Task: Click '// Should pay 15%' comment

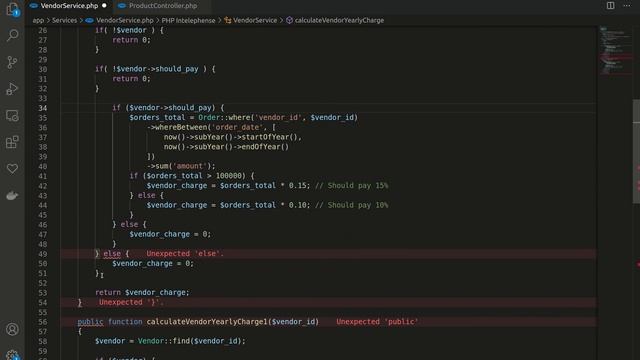Action: (x=351, y=186)
